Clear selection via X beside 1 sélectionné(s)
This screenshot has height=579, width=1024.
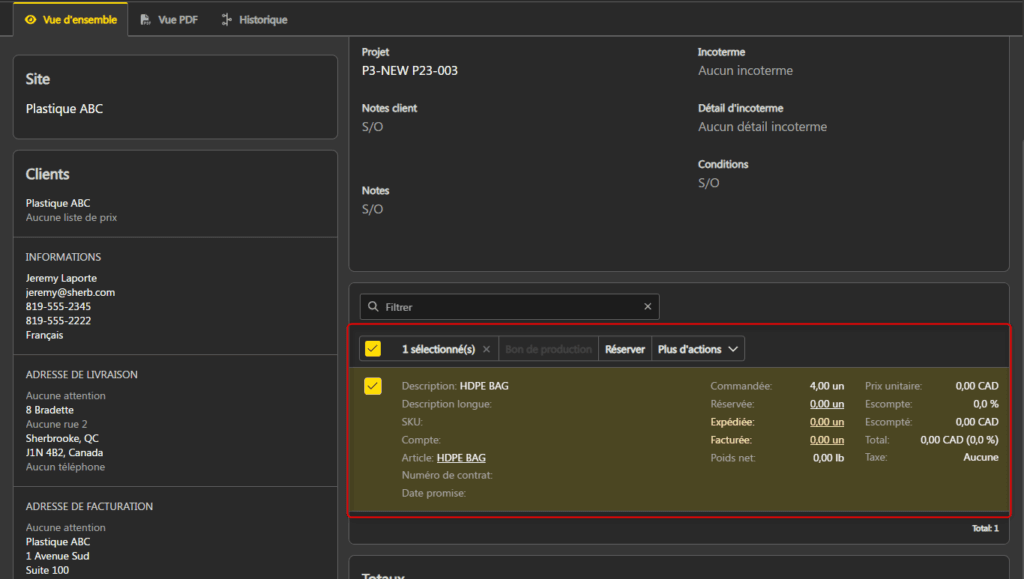point(486,349)
